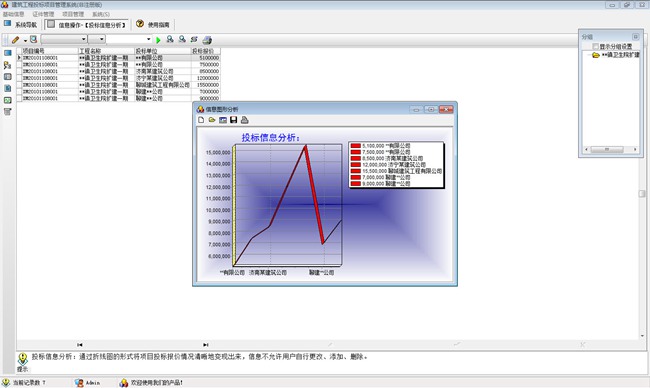
Task: Tick the row checkbox for 济南某建筑公司
Action: click(x=19, y=71)
